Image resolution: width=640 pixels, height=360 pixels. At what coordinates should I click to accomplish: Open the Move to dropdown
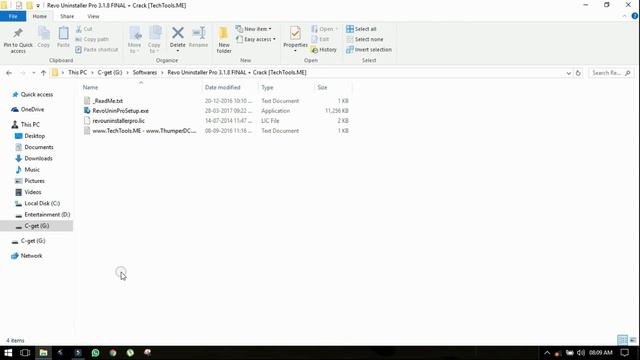click(x=134, y=40)
